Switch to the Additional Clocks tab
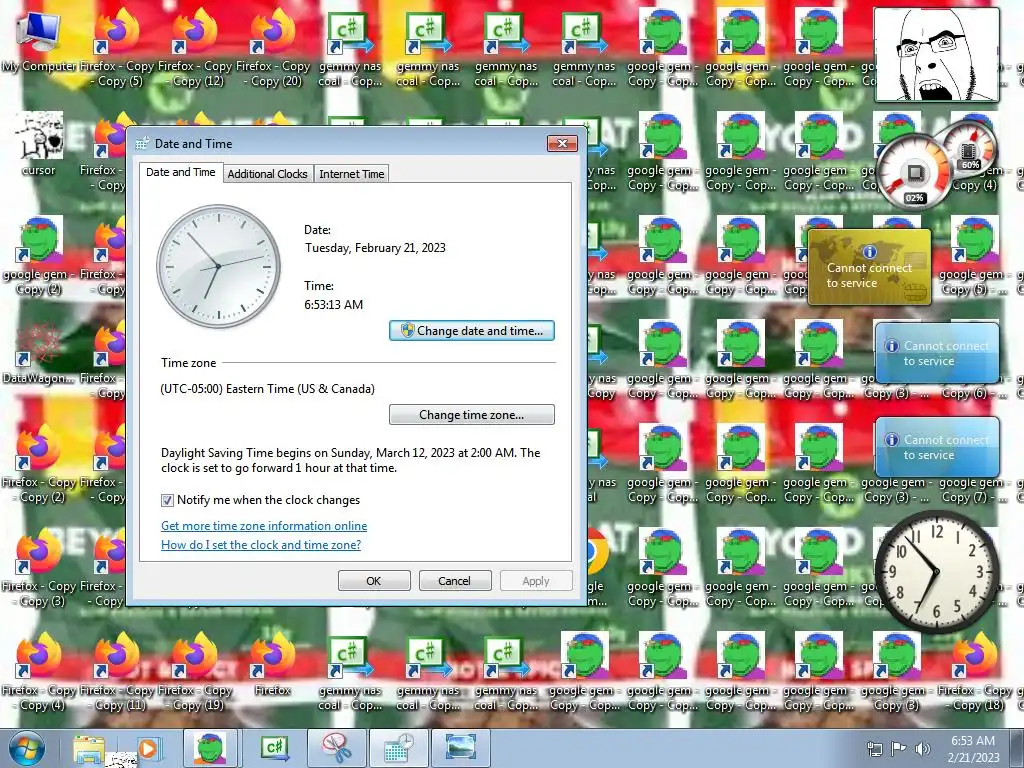 (x=267, y=174)
